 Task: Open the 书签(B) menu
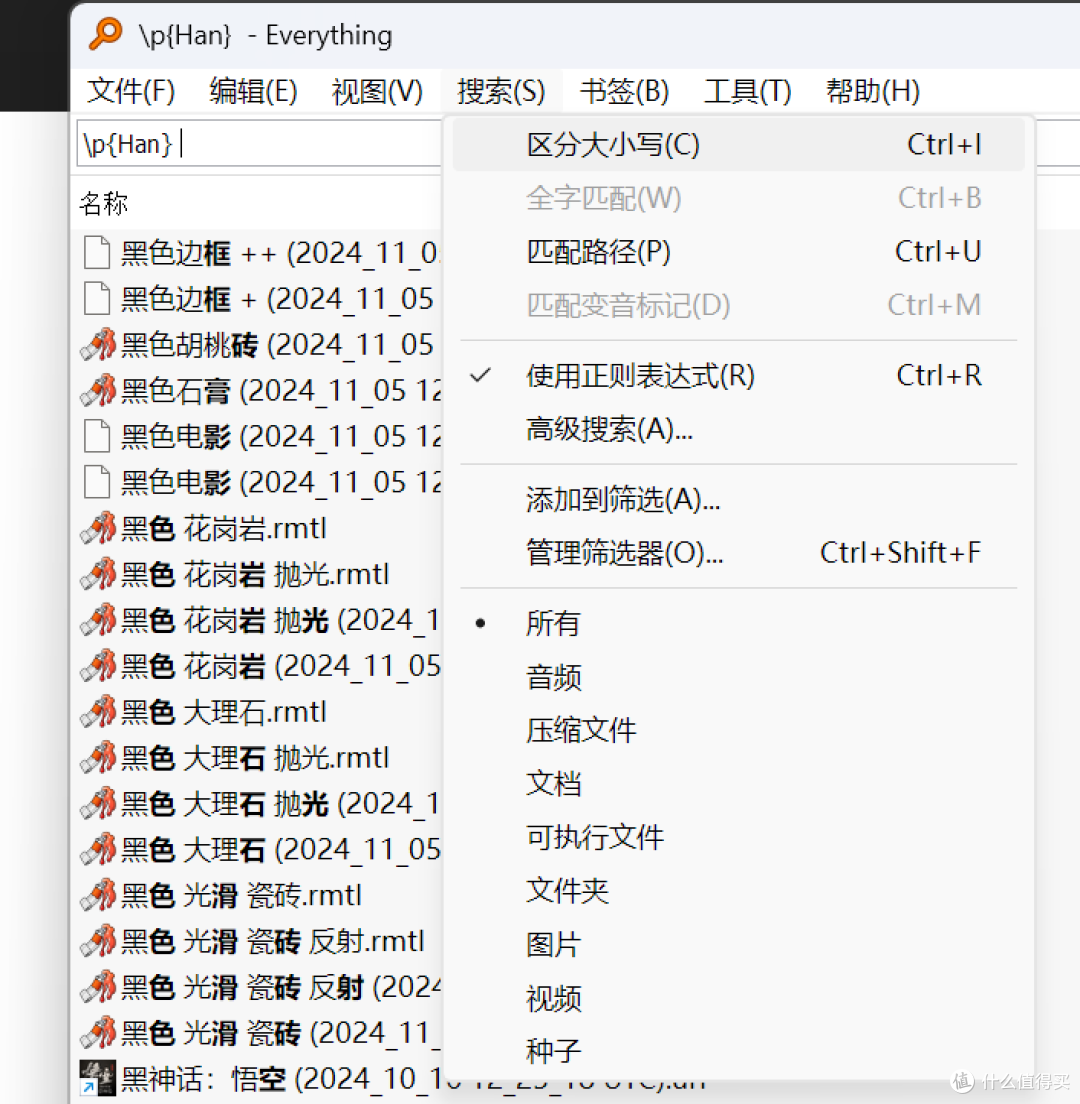point(624,91)
